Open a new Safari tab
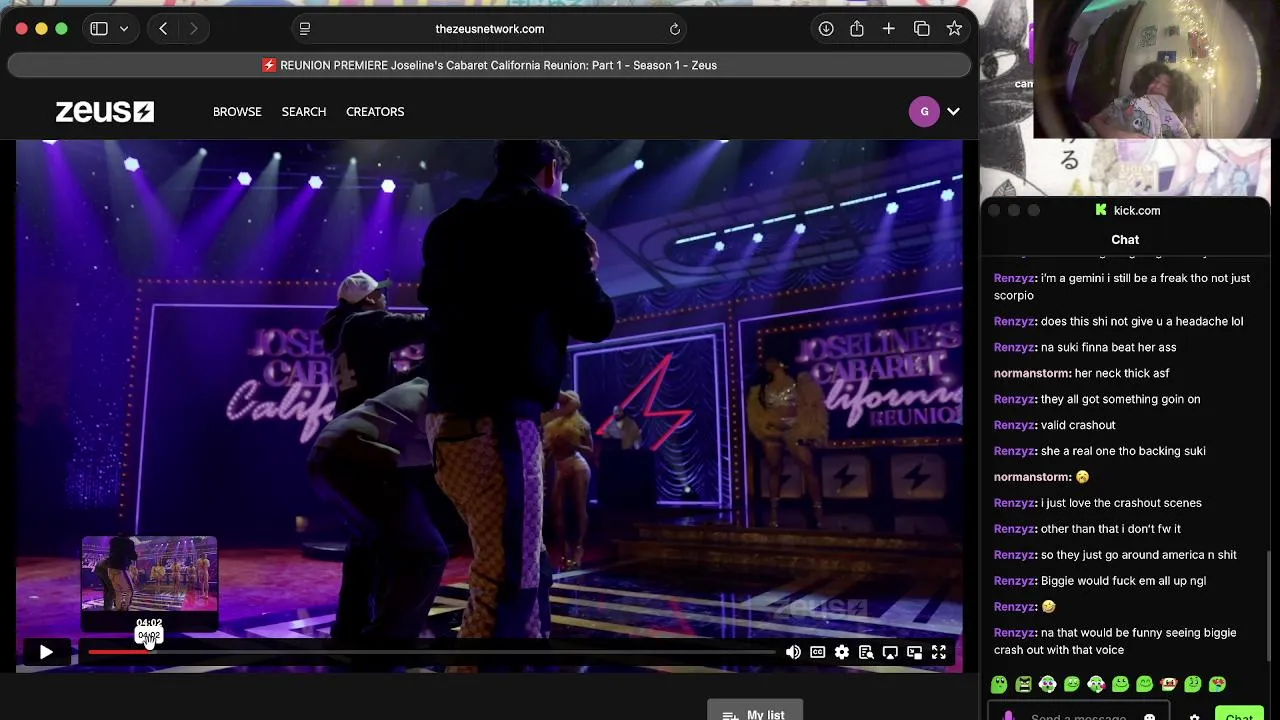 click(889, 29)
